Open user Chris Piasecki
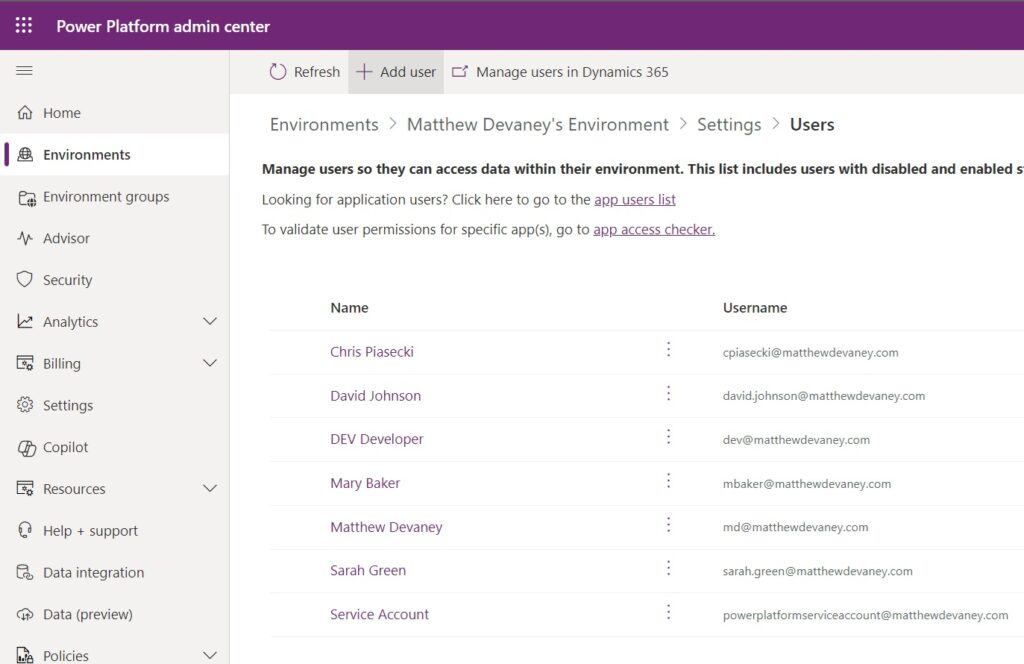 click(372, 352)
